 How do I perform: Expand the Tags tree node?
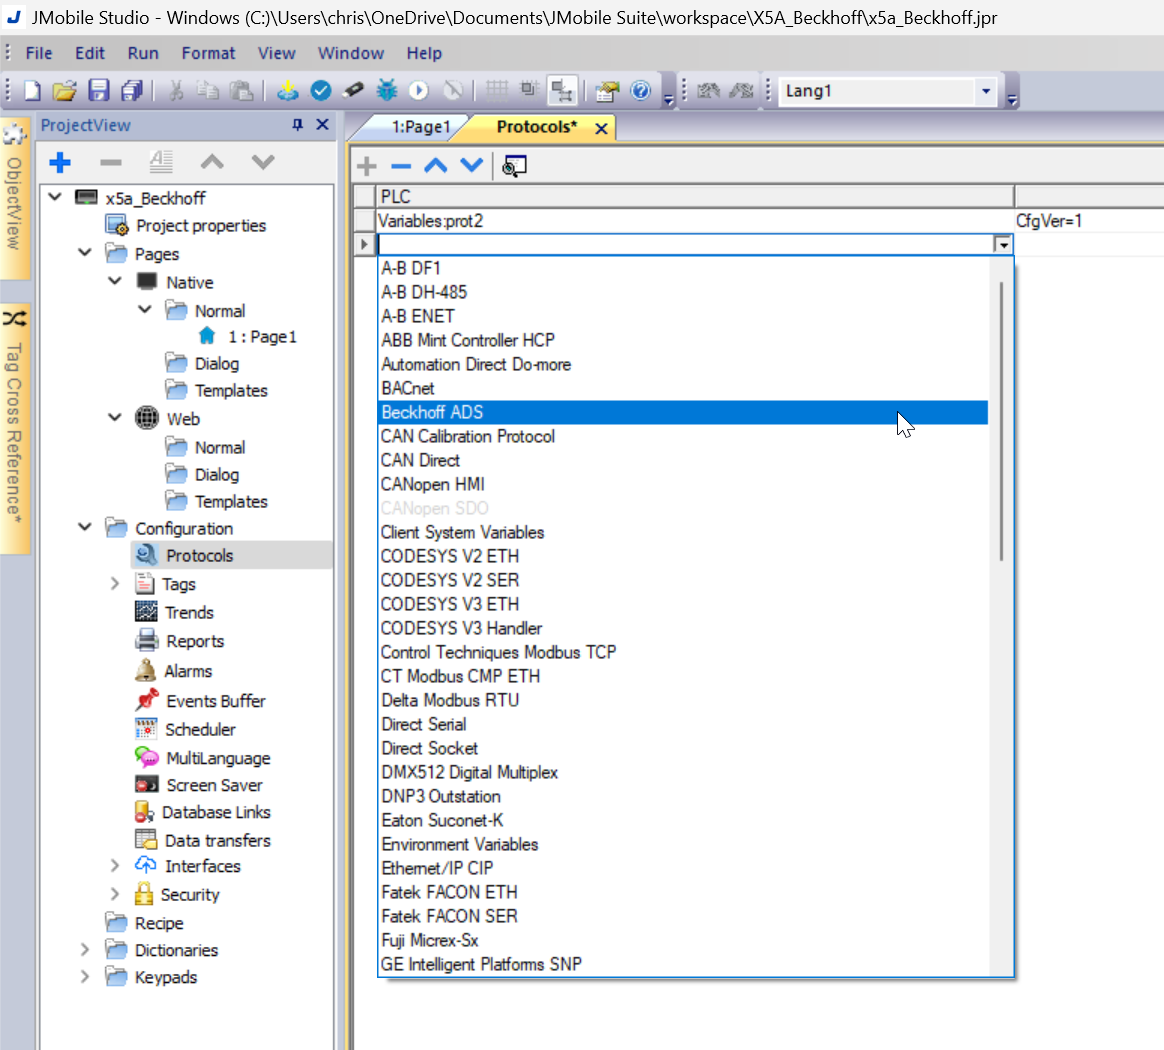pos(115,584)
